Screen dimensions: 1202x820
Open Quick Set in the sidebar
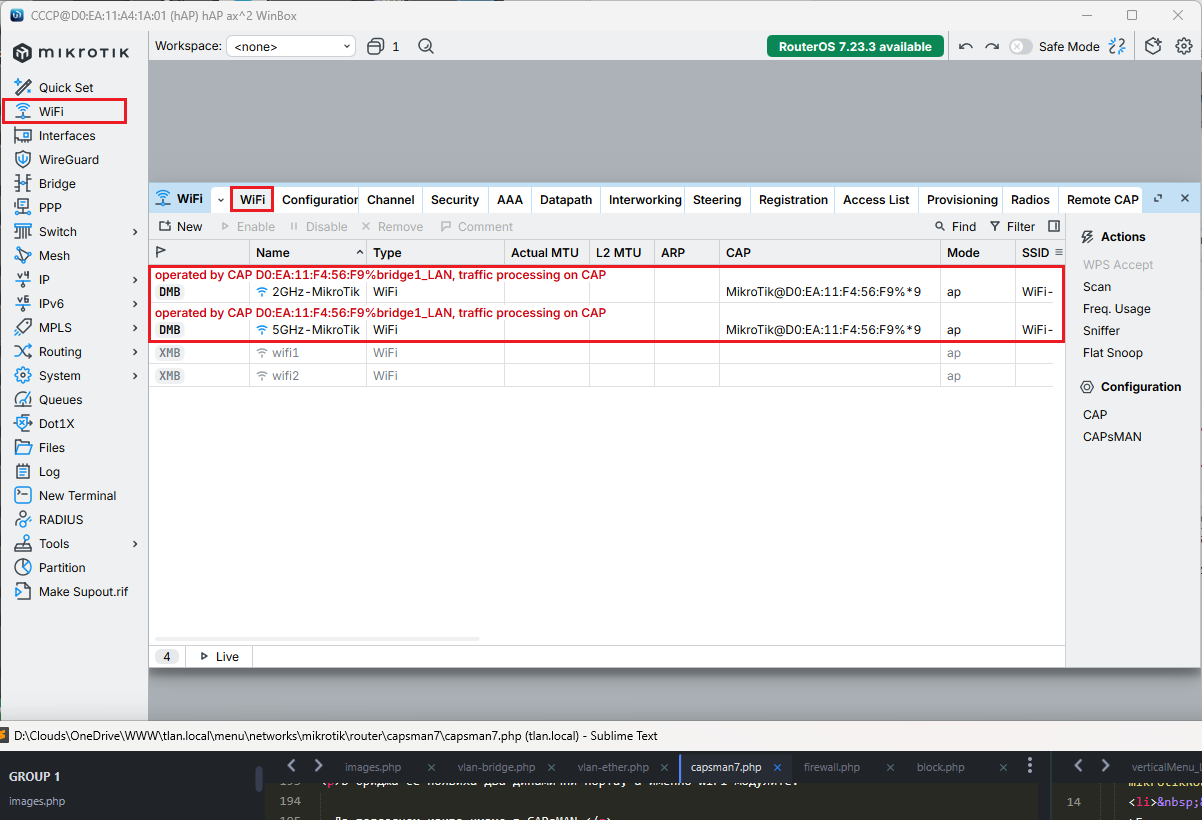click(x=66, y=87)
